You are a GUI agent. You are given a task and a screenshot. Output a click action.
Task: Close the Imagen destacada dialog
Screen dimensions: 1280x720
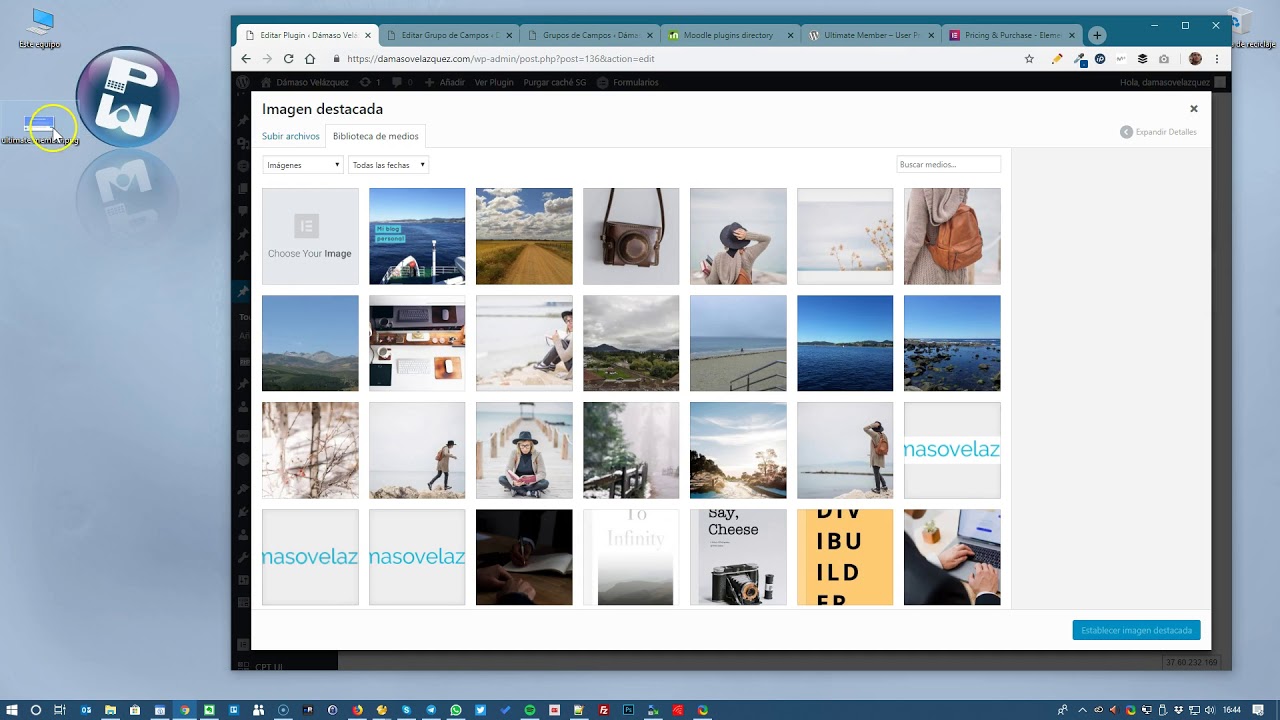1193,109
